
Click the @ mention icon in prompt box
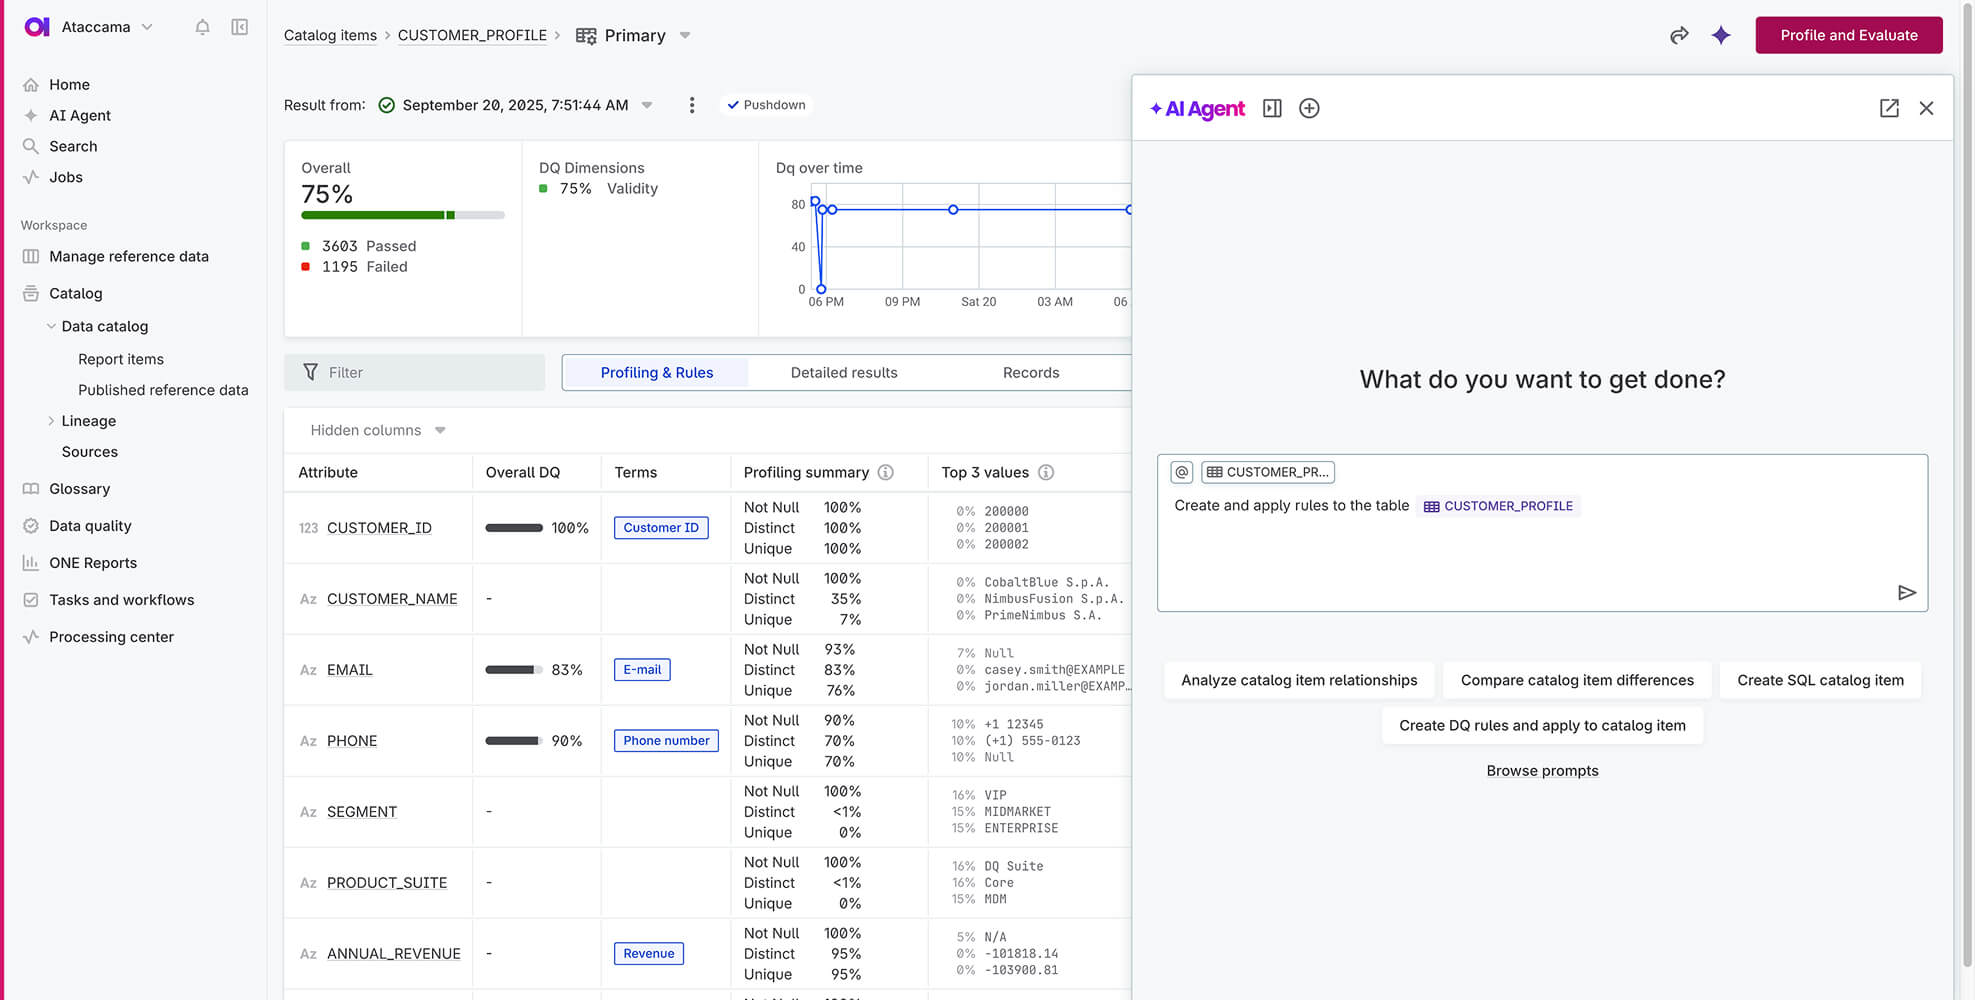pyautogui.click(x=1182, y=472)
